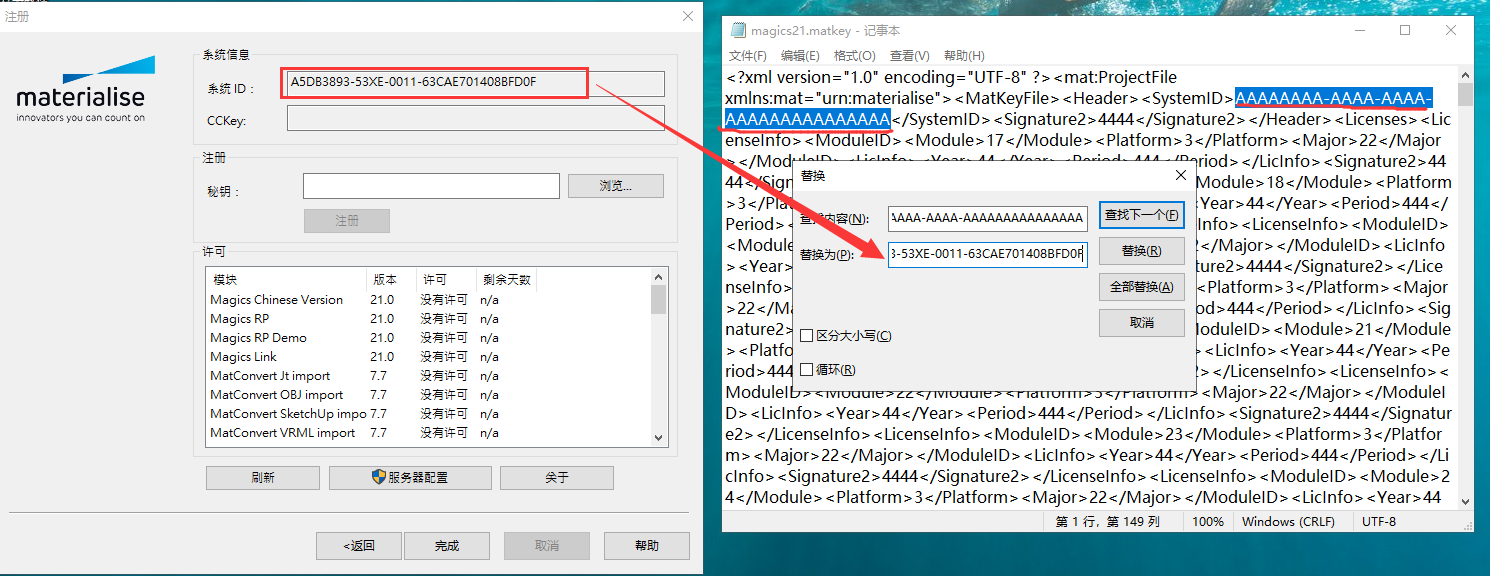The image size is (1490, 576).
Task: Click the Materialise logo in the registration dialog
Action: coord(86,90)
